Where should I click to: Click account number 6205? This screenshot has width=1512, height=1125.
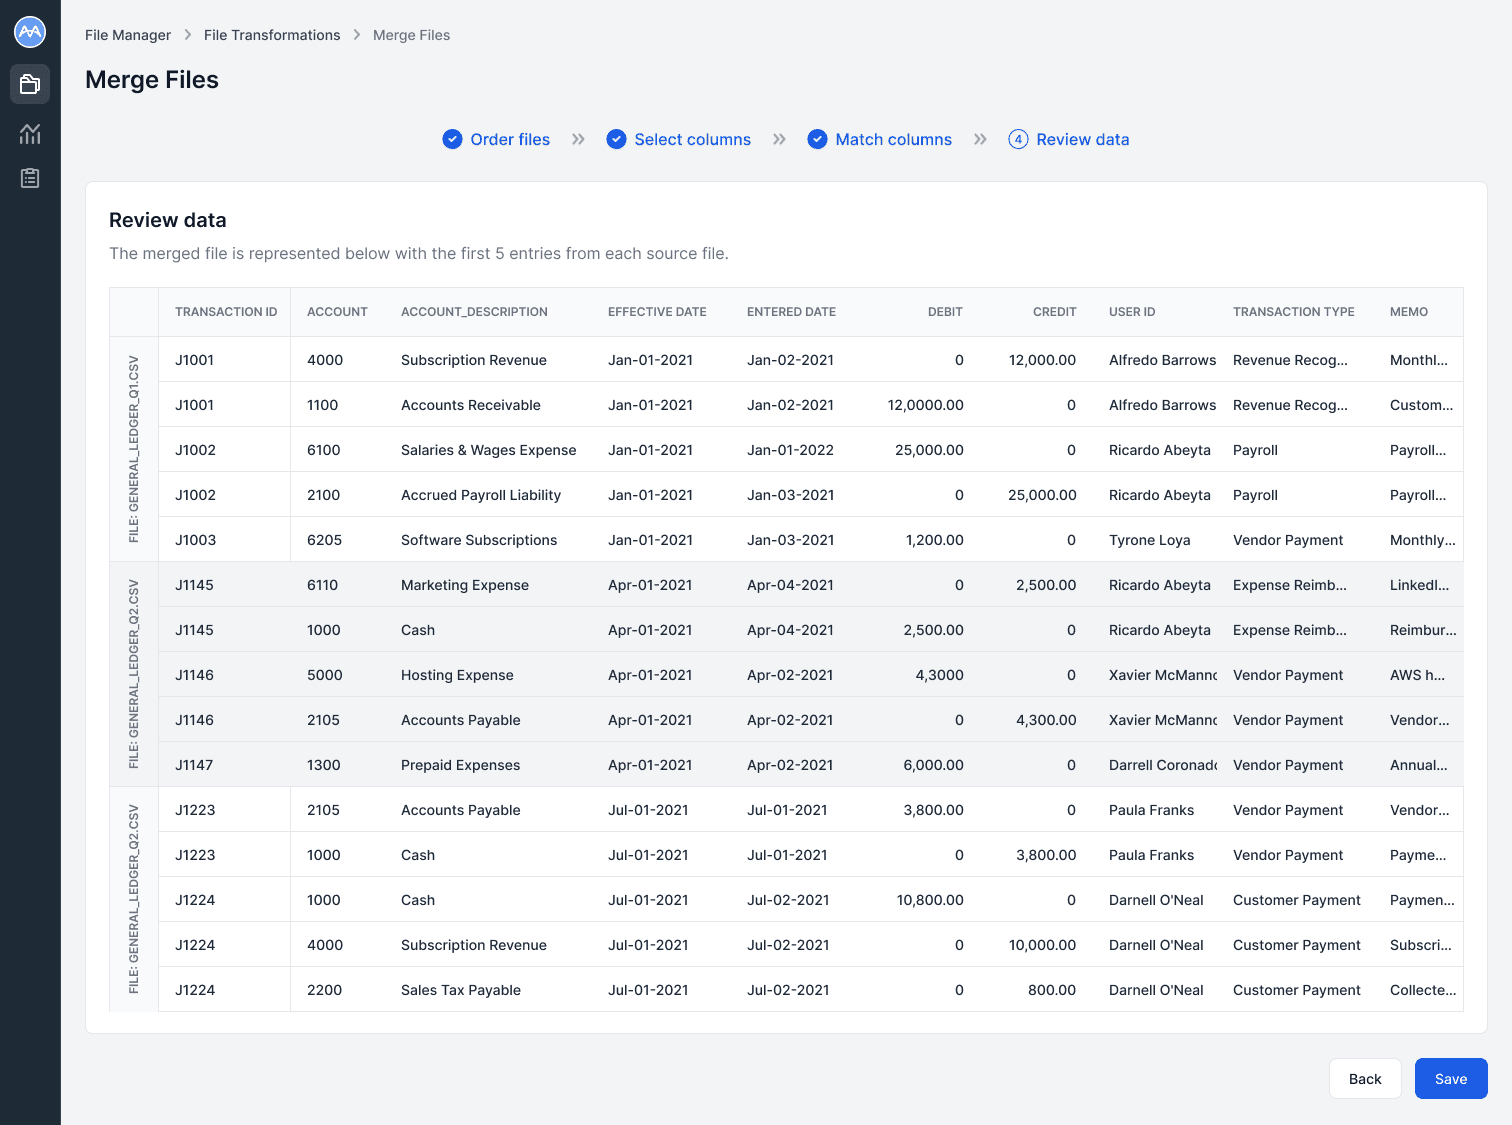[324, 540]
